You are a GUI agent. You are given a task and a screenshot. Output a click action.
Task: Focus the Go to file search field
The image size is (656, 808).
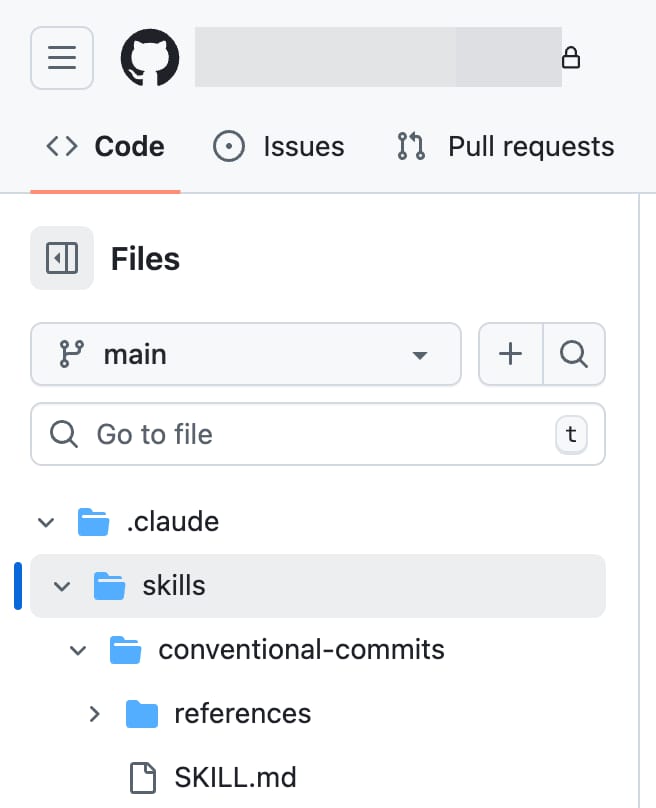pyautogui.click(x=300, y=434)
